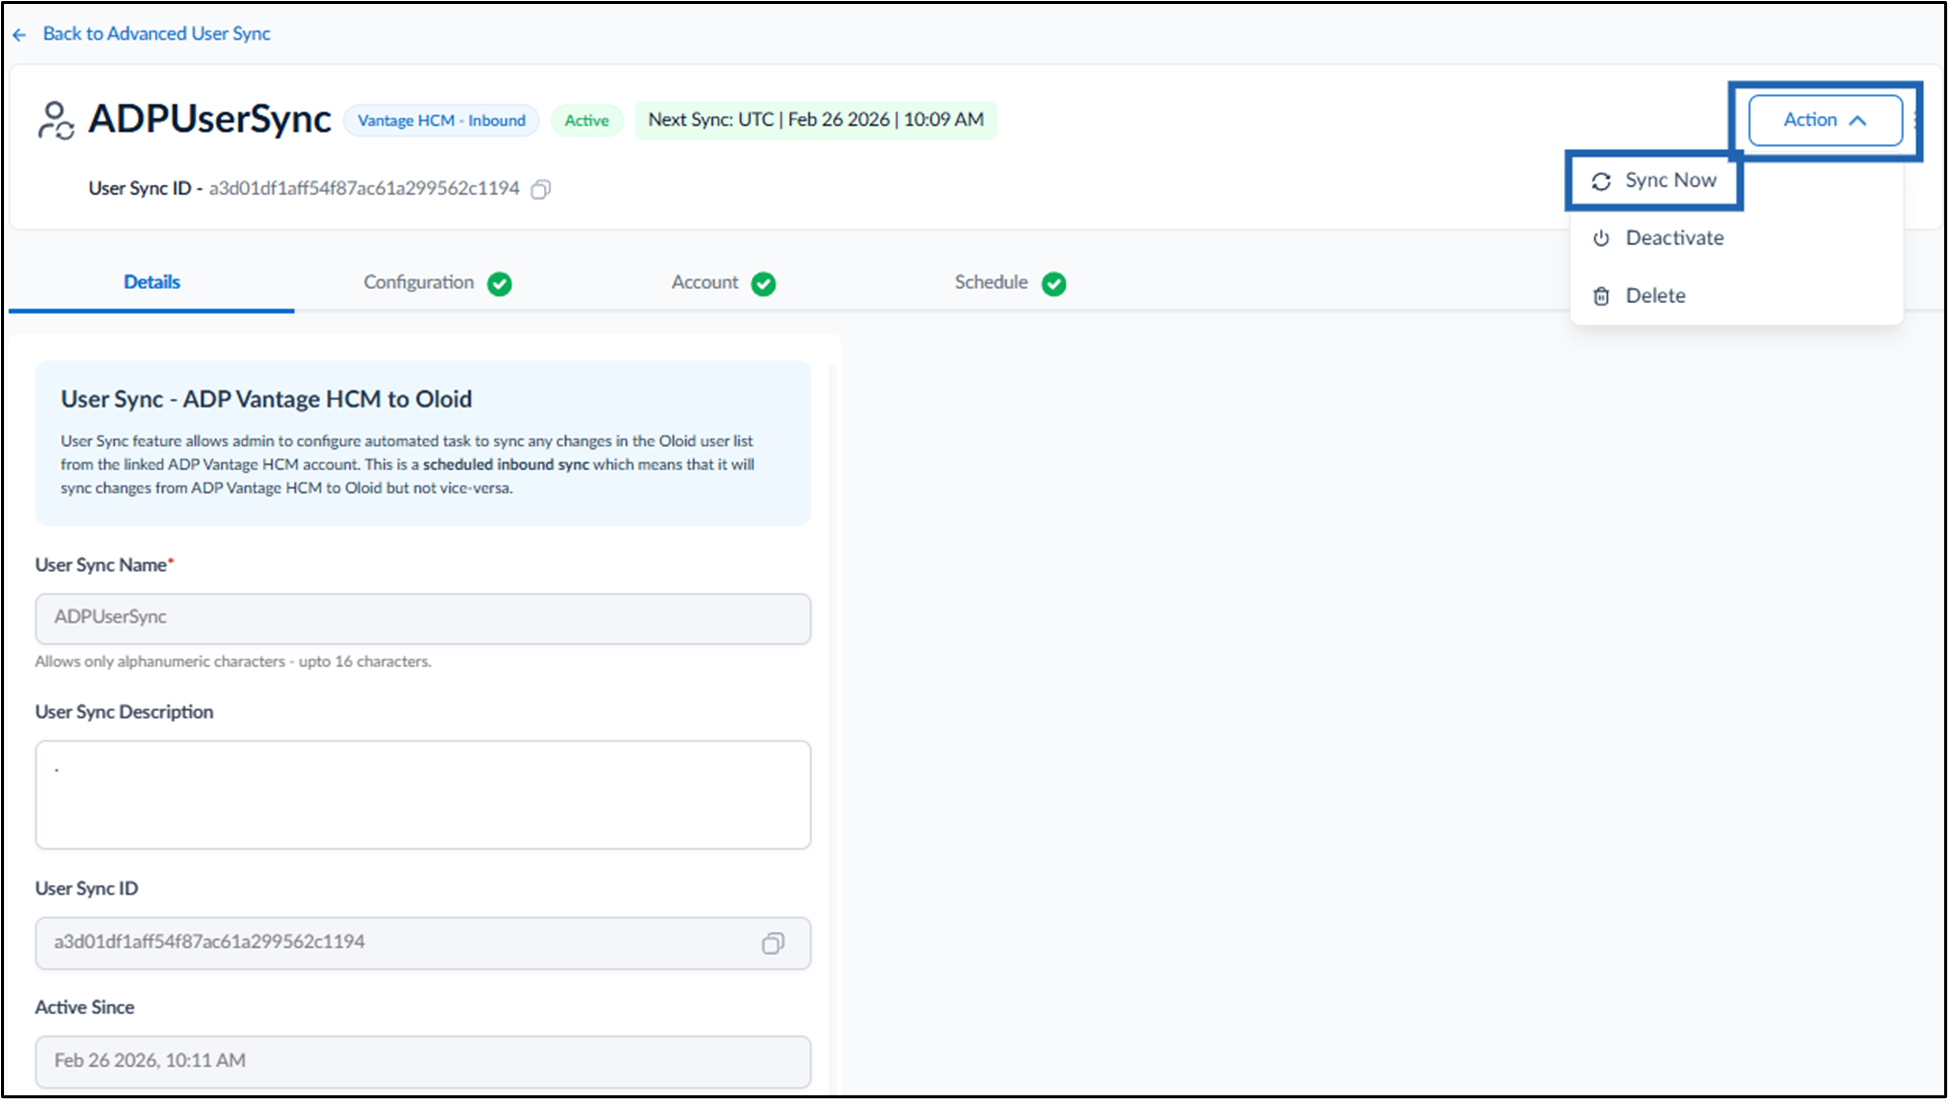
Task: Choose Sync Now from Action menu
Action: 1655,181
